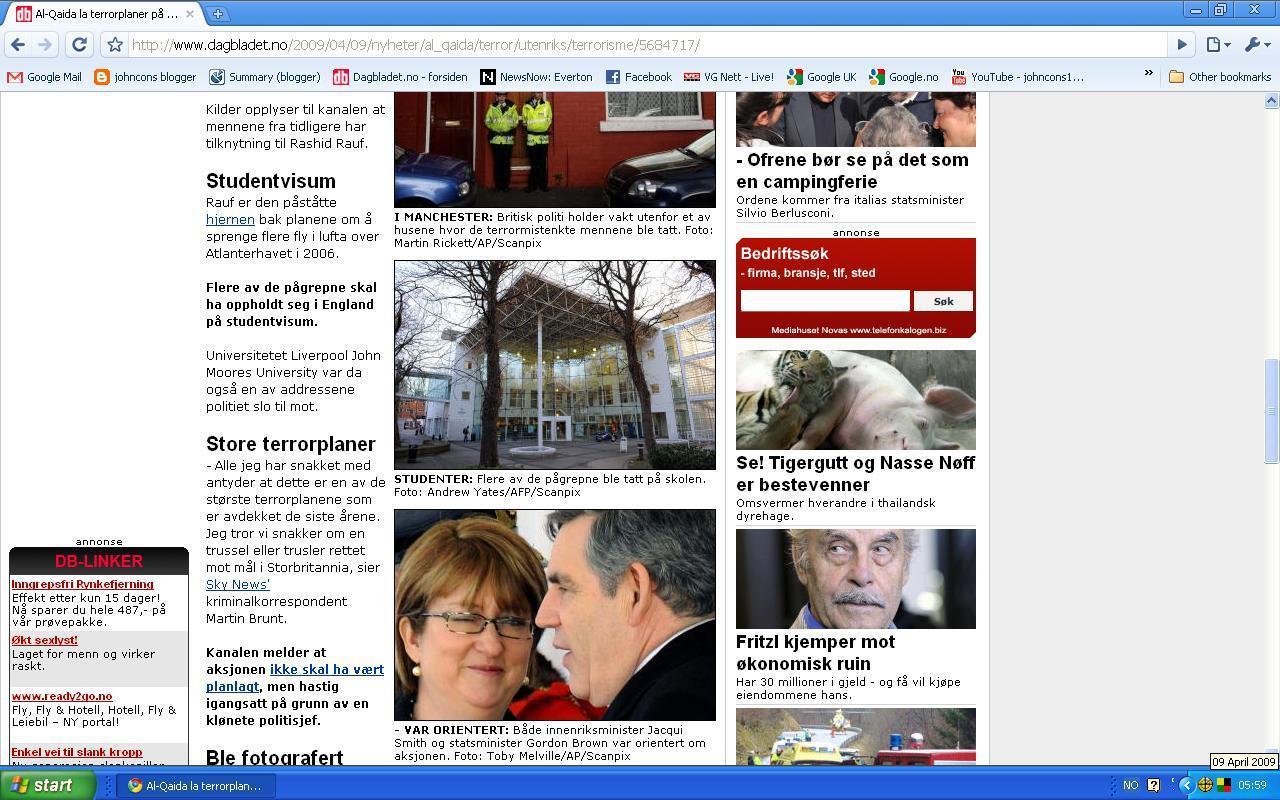Click the yellow crosshair tray icon
The width and height of the screenshot is (1280, 800).
point(1205,785)
